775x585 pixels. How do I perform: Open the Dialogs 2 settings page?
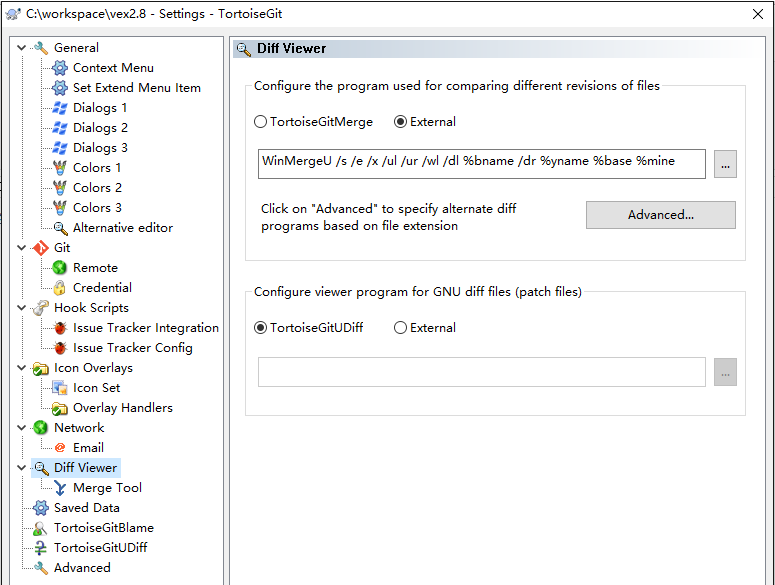[x=100, y=128]
